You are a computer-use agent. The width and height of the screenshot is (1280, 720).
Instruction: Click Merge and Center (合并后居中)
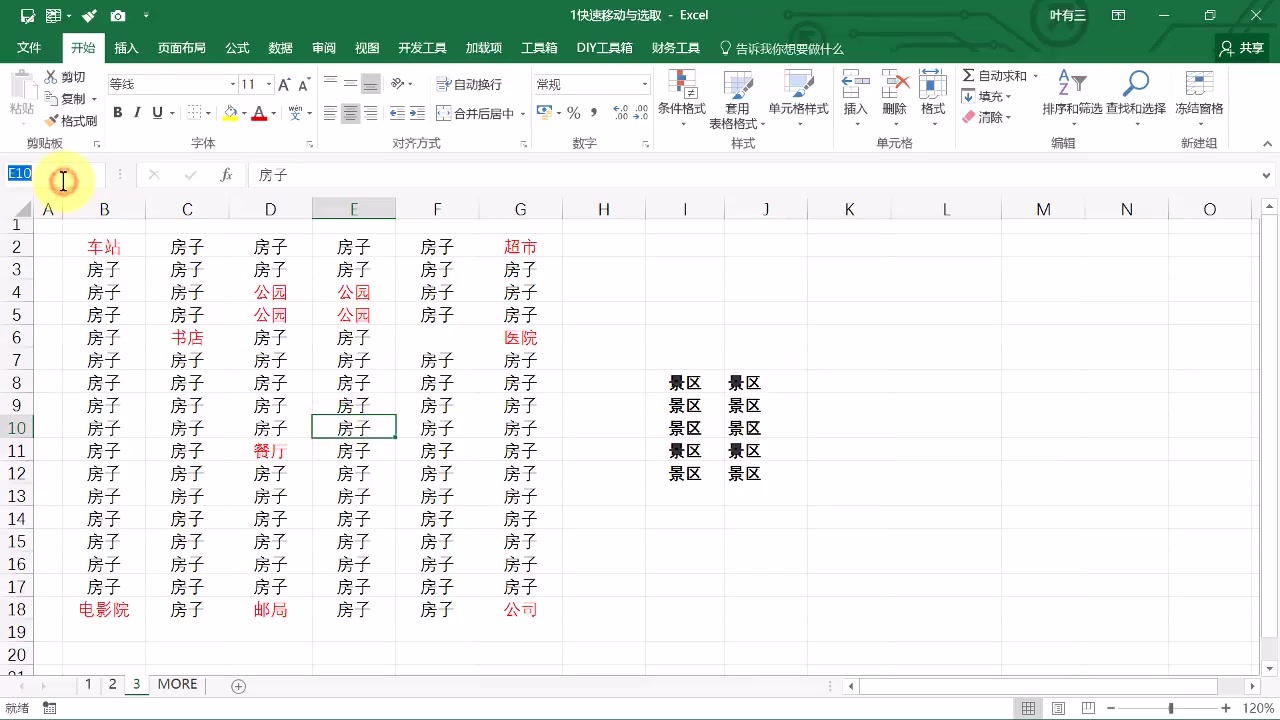475,114
